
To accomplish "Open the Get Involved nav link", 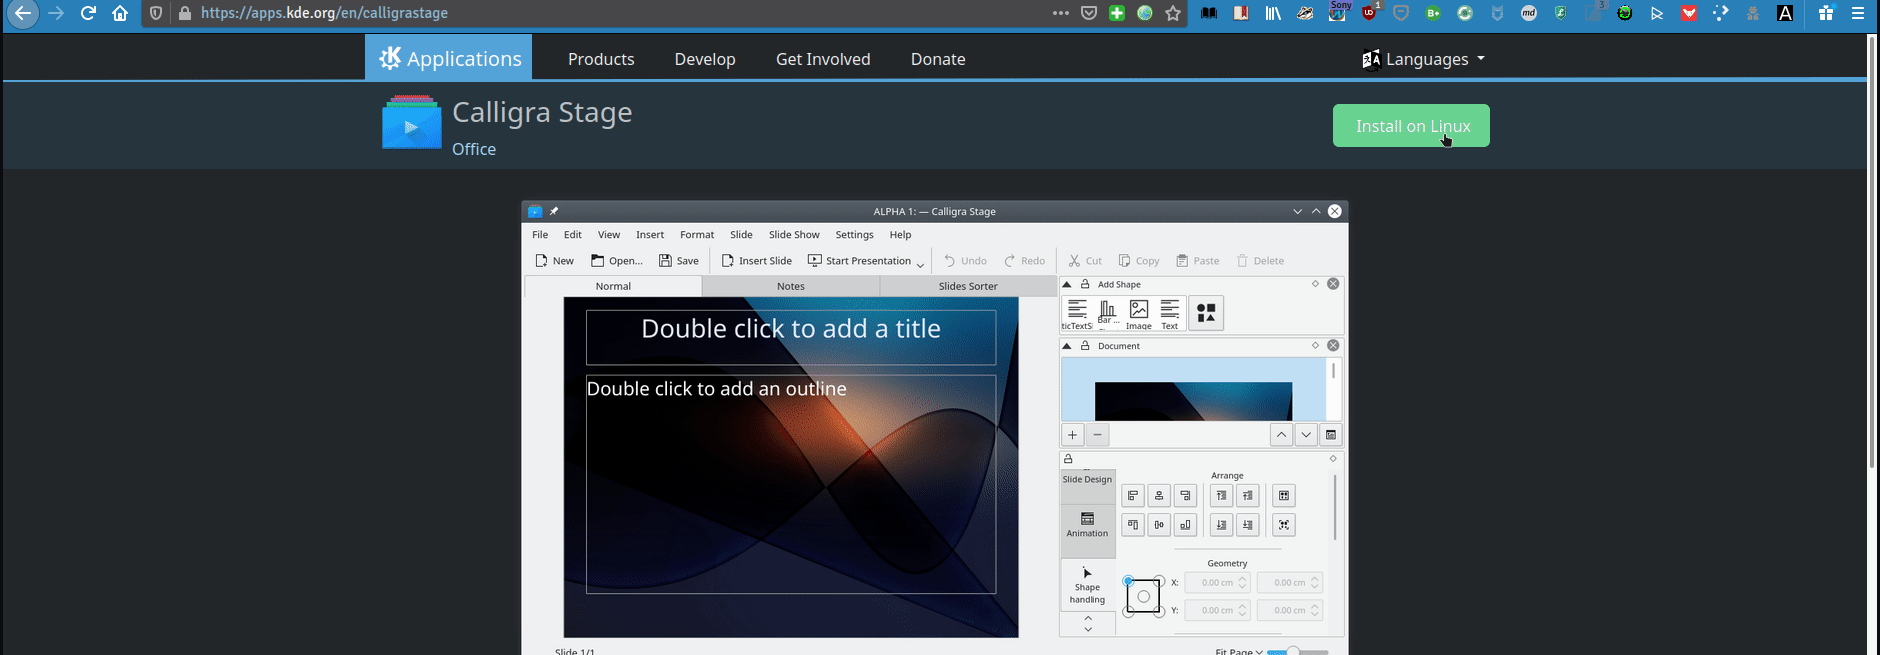I will (823, 59).
